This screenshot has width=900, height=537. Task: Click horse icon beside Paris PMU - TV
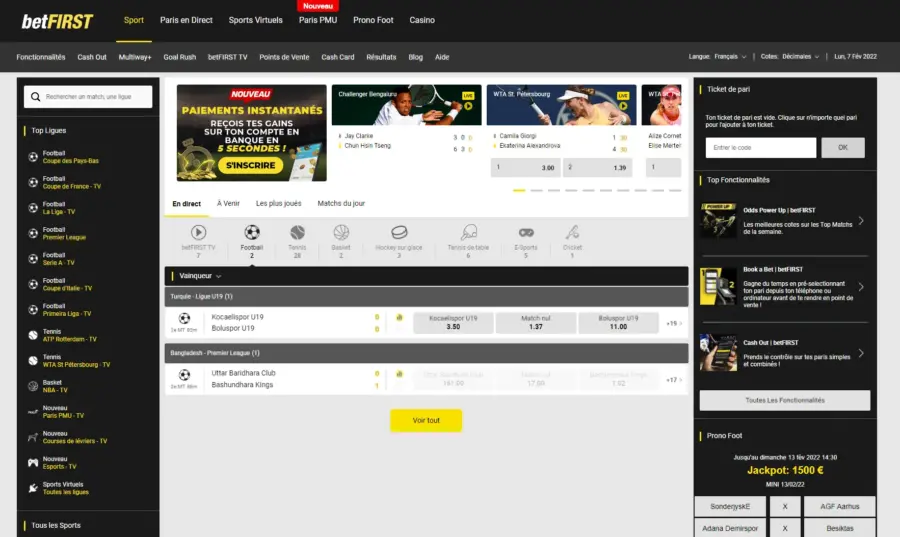(x=33, y=411)
